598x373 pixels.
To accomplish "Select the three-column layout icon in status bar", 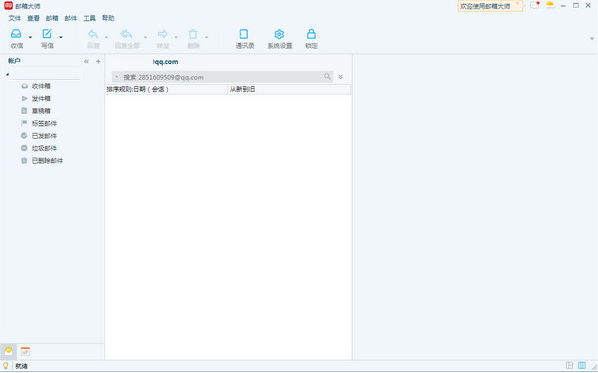I will [x=582, y=365].
